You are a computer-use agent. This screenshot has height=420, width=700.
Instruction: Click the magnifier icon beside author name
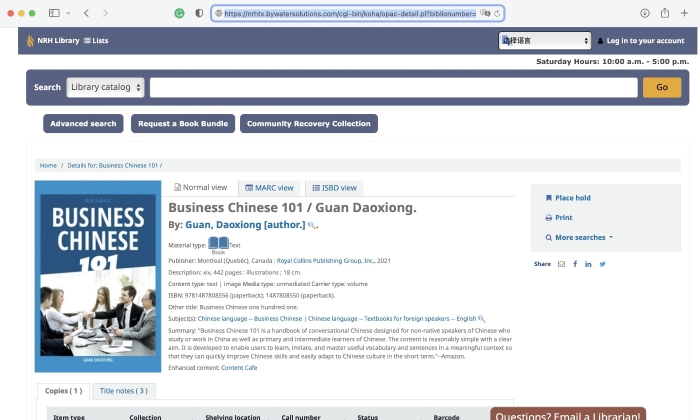click(x=313, y=226)
